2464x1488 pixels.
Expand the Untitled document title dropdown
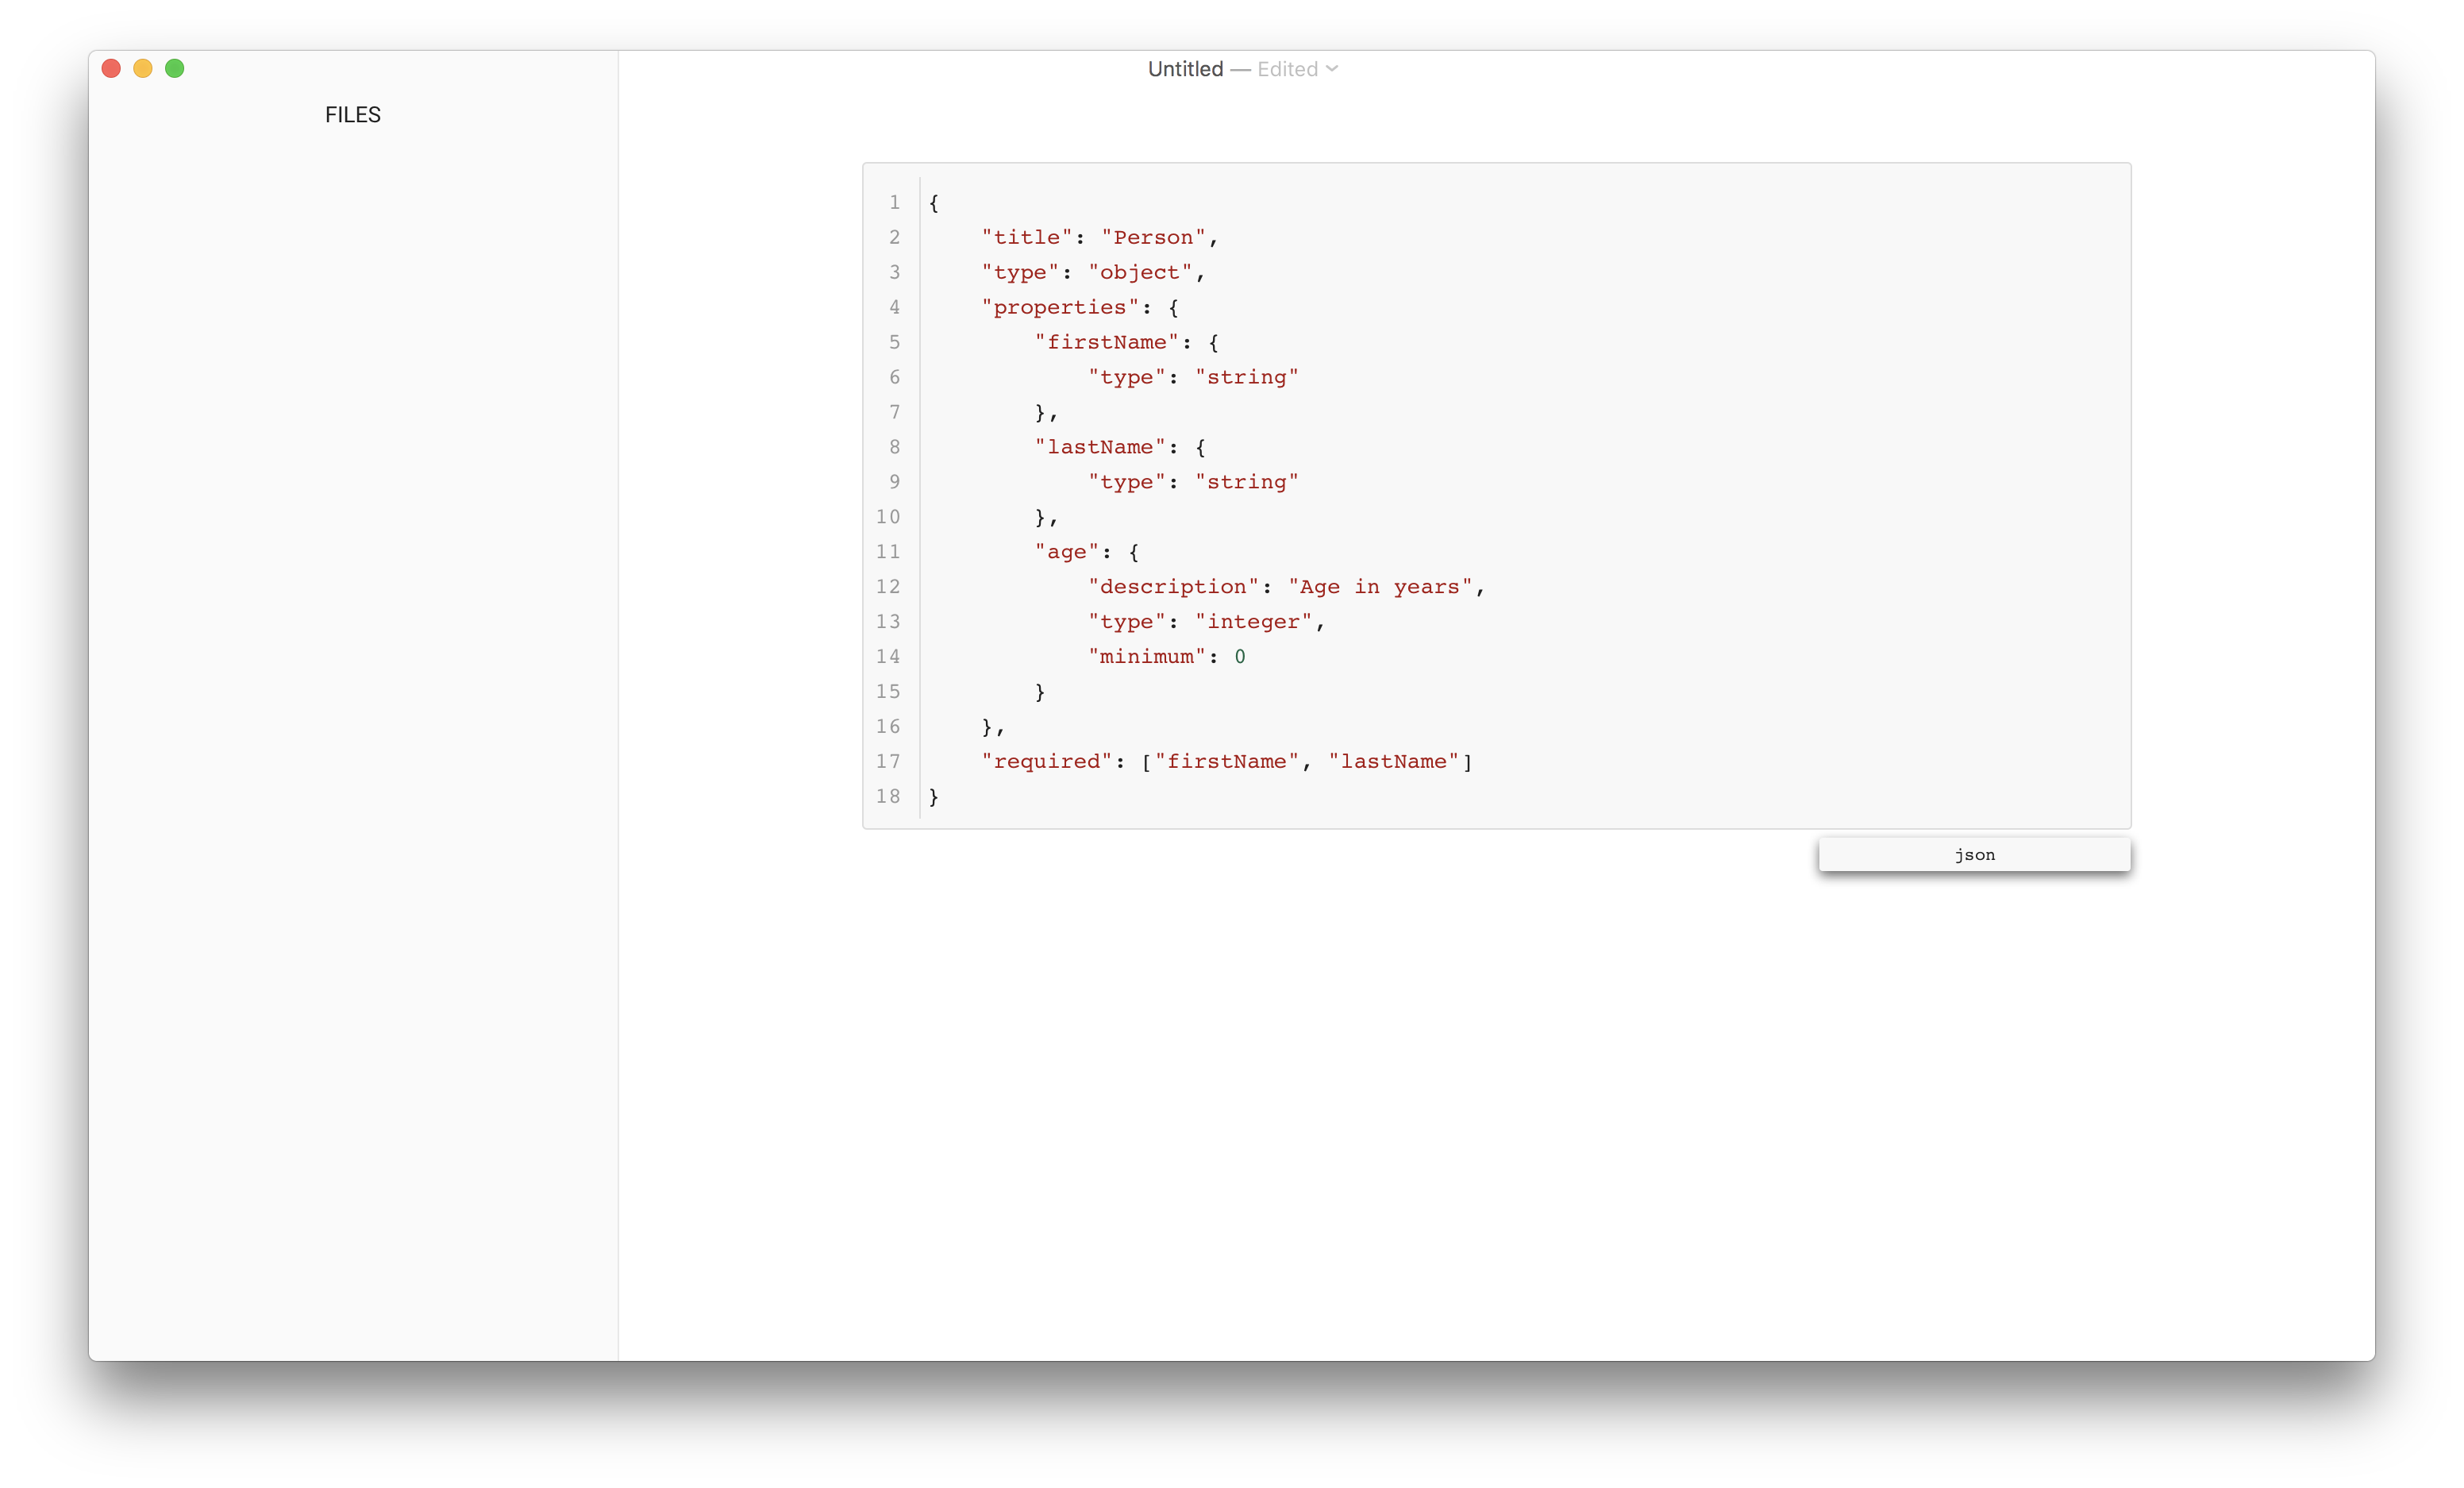[x=1333, y=68]
